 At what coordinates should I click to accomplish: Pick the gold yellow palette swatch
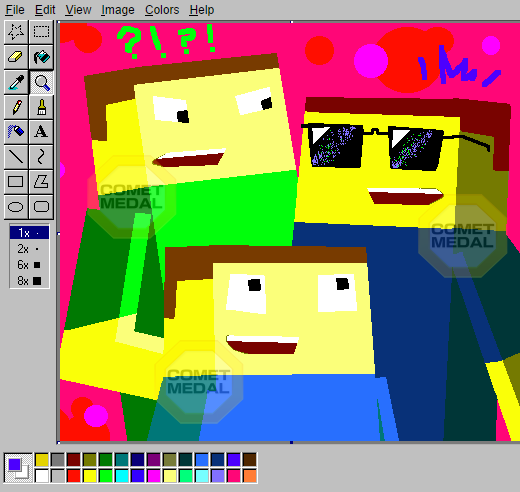pyautogui.click(x=42, y=460)
